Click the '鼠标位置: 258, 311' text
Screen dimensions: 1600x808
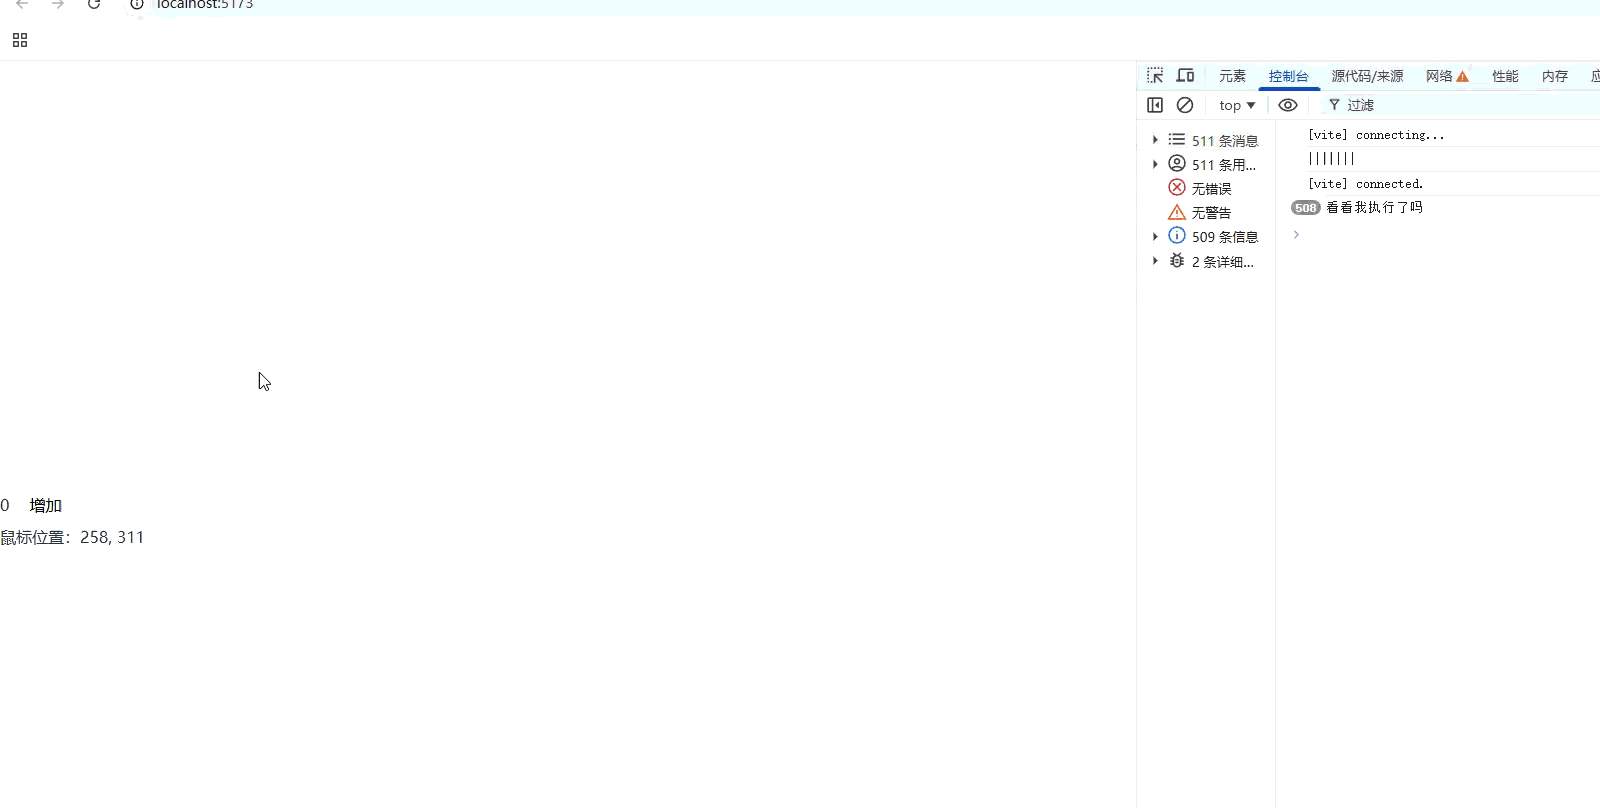coord(72,538)
